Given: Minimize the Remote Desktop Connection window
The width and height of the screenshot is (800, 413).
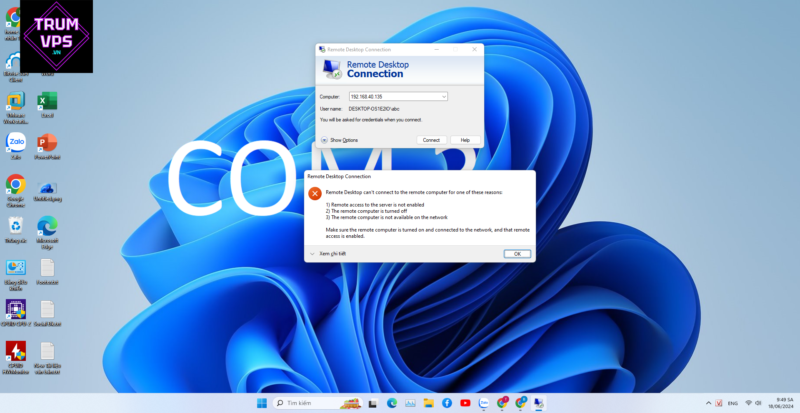Looking at the screenshot, I should point(437,50).
